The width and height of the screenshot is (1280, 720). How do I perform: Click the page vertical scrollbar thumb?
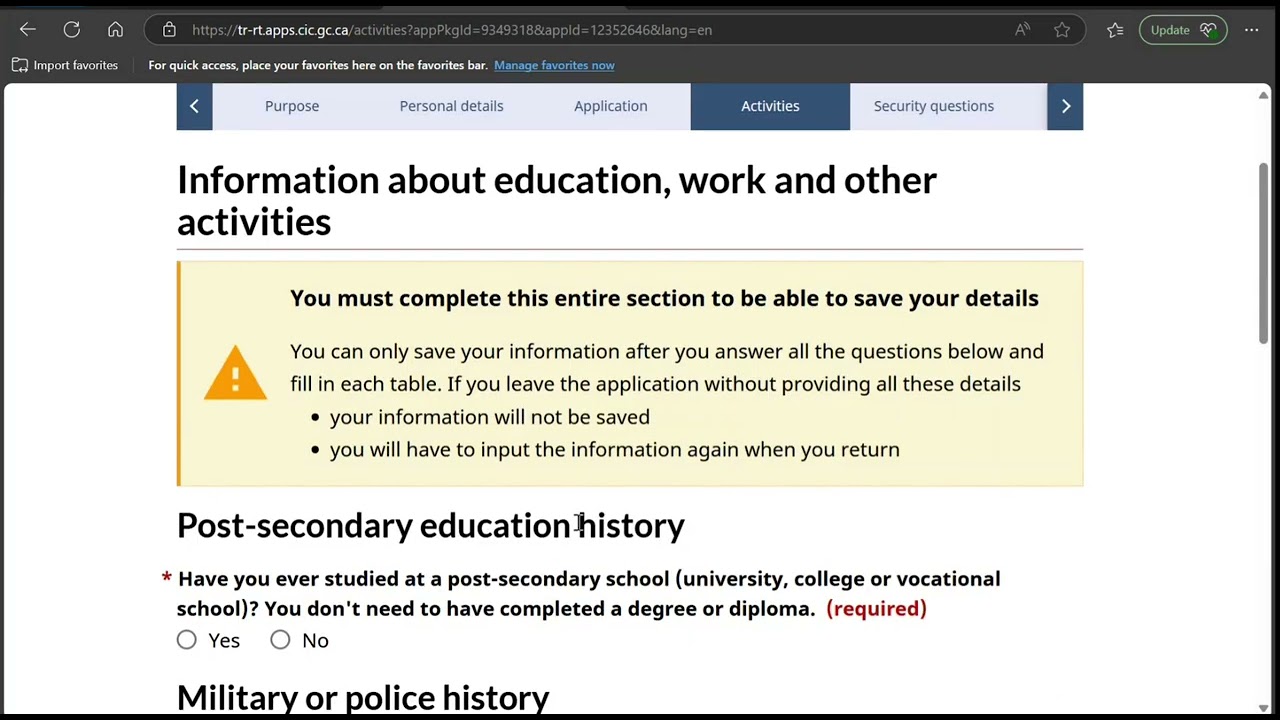point(1264,254)
